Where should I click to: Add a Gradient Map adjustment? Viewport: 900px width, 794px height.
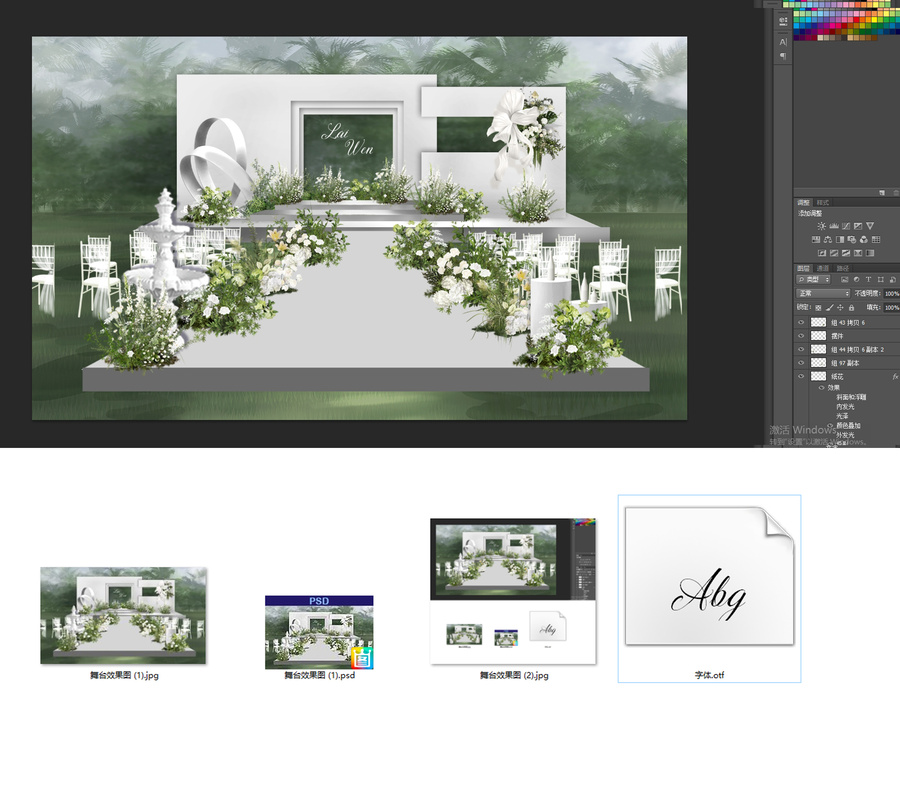tap(870, 253)
